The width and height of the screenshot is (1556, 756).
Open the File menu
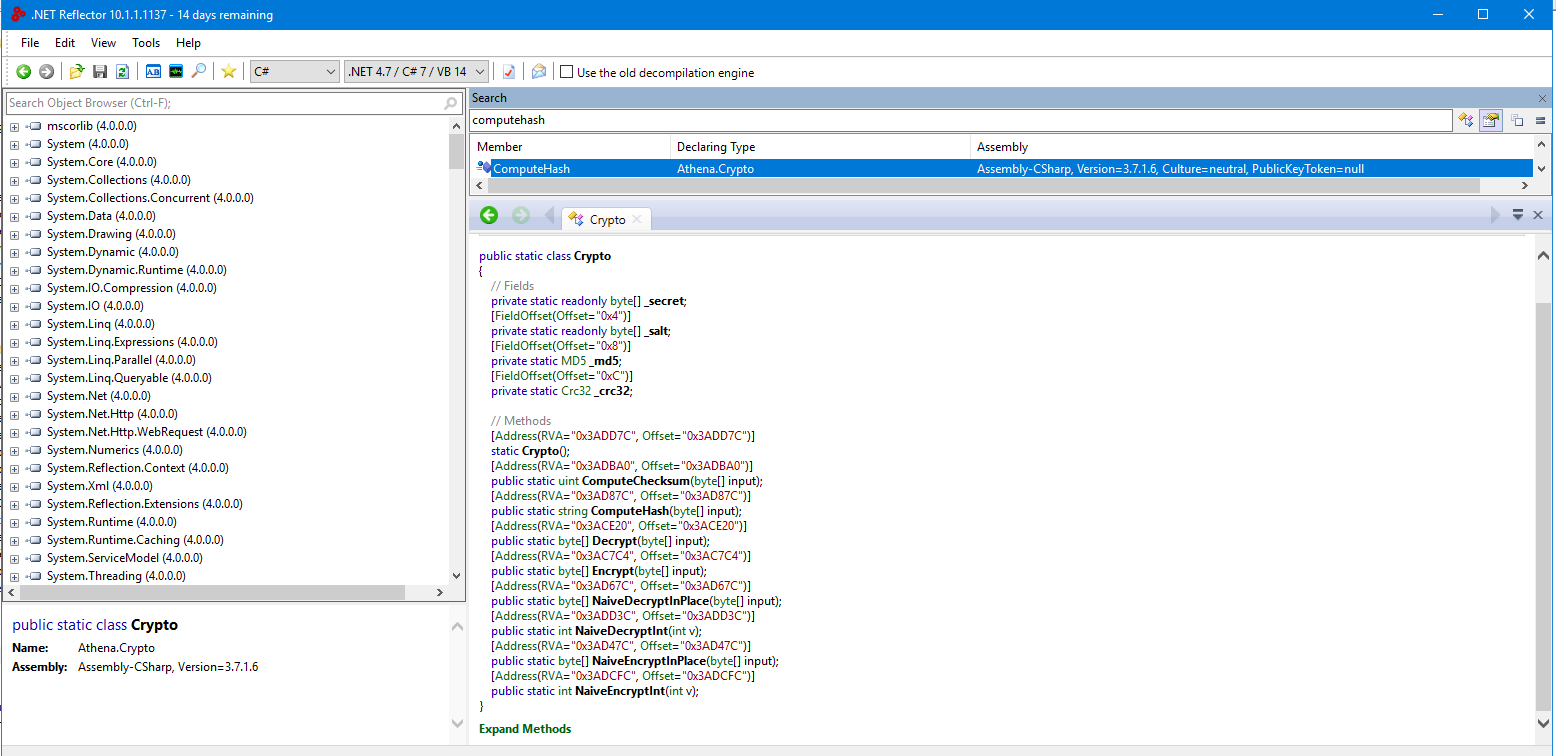[x=30, y=43]
